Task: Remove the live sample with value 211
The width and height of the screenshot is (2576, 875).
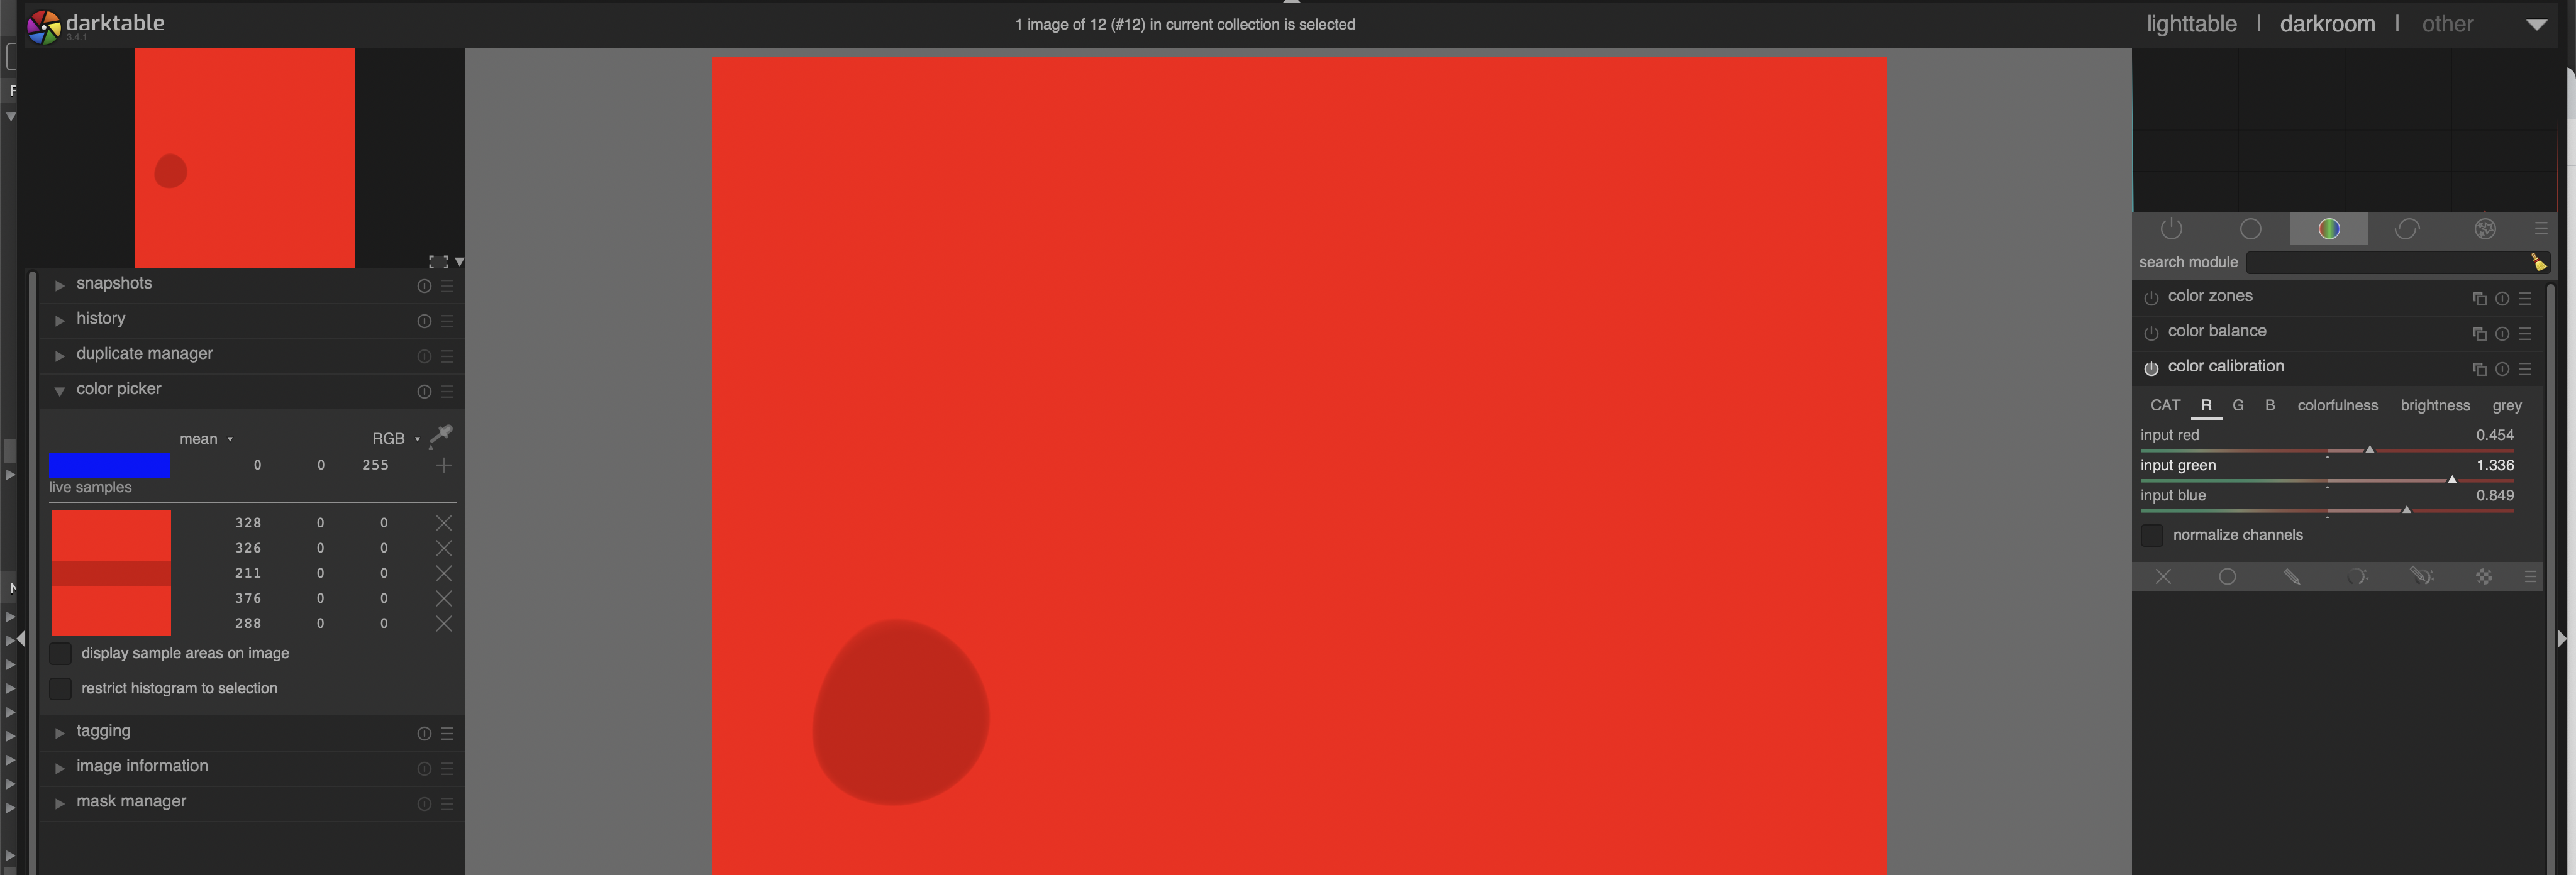Action: point(444,573)
